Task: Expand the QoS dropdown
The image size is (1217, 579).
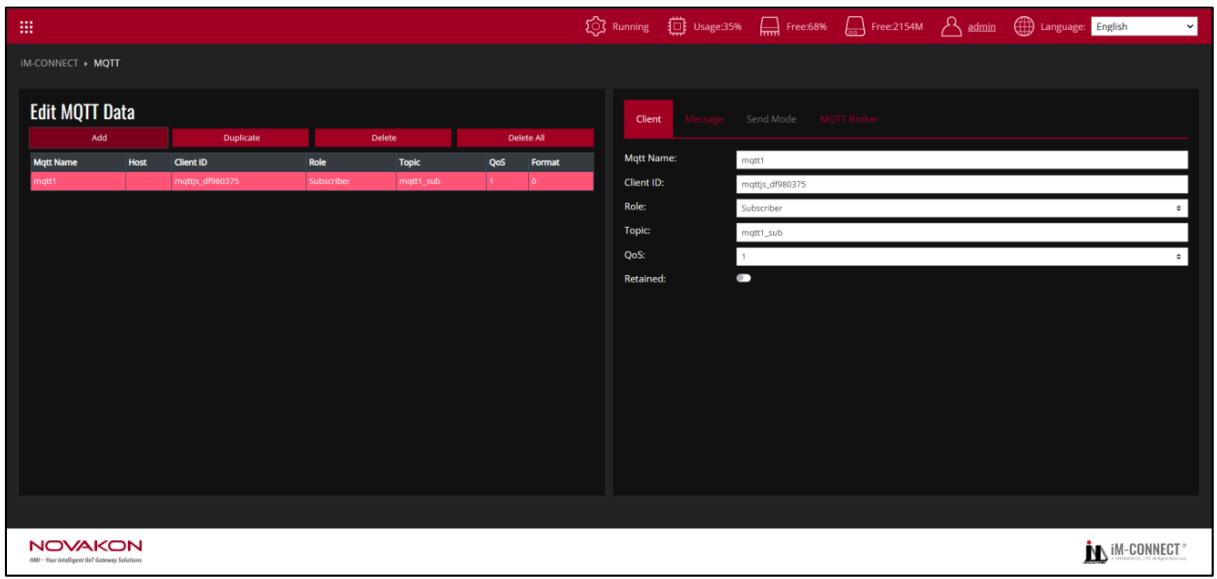Action: pos(961,256)
